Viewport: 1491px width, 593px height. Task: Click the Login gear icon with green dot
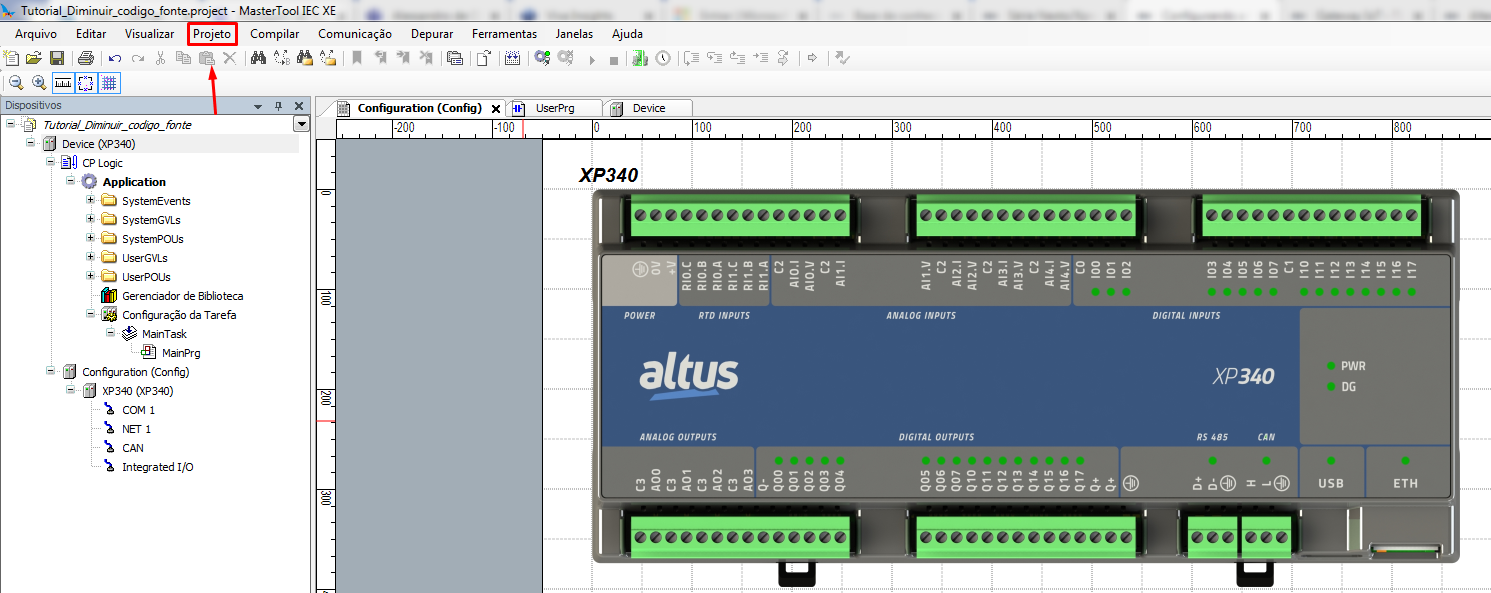coord(542,58)
